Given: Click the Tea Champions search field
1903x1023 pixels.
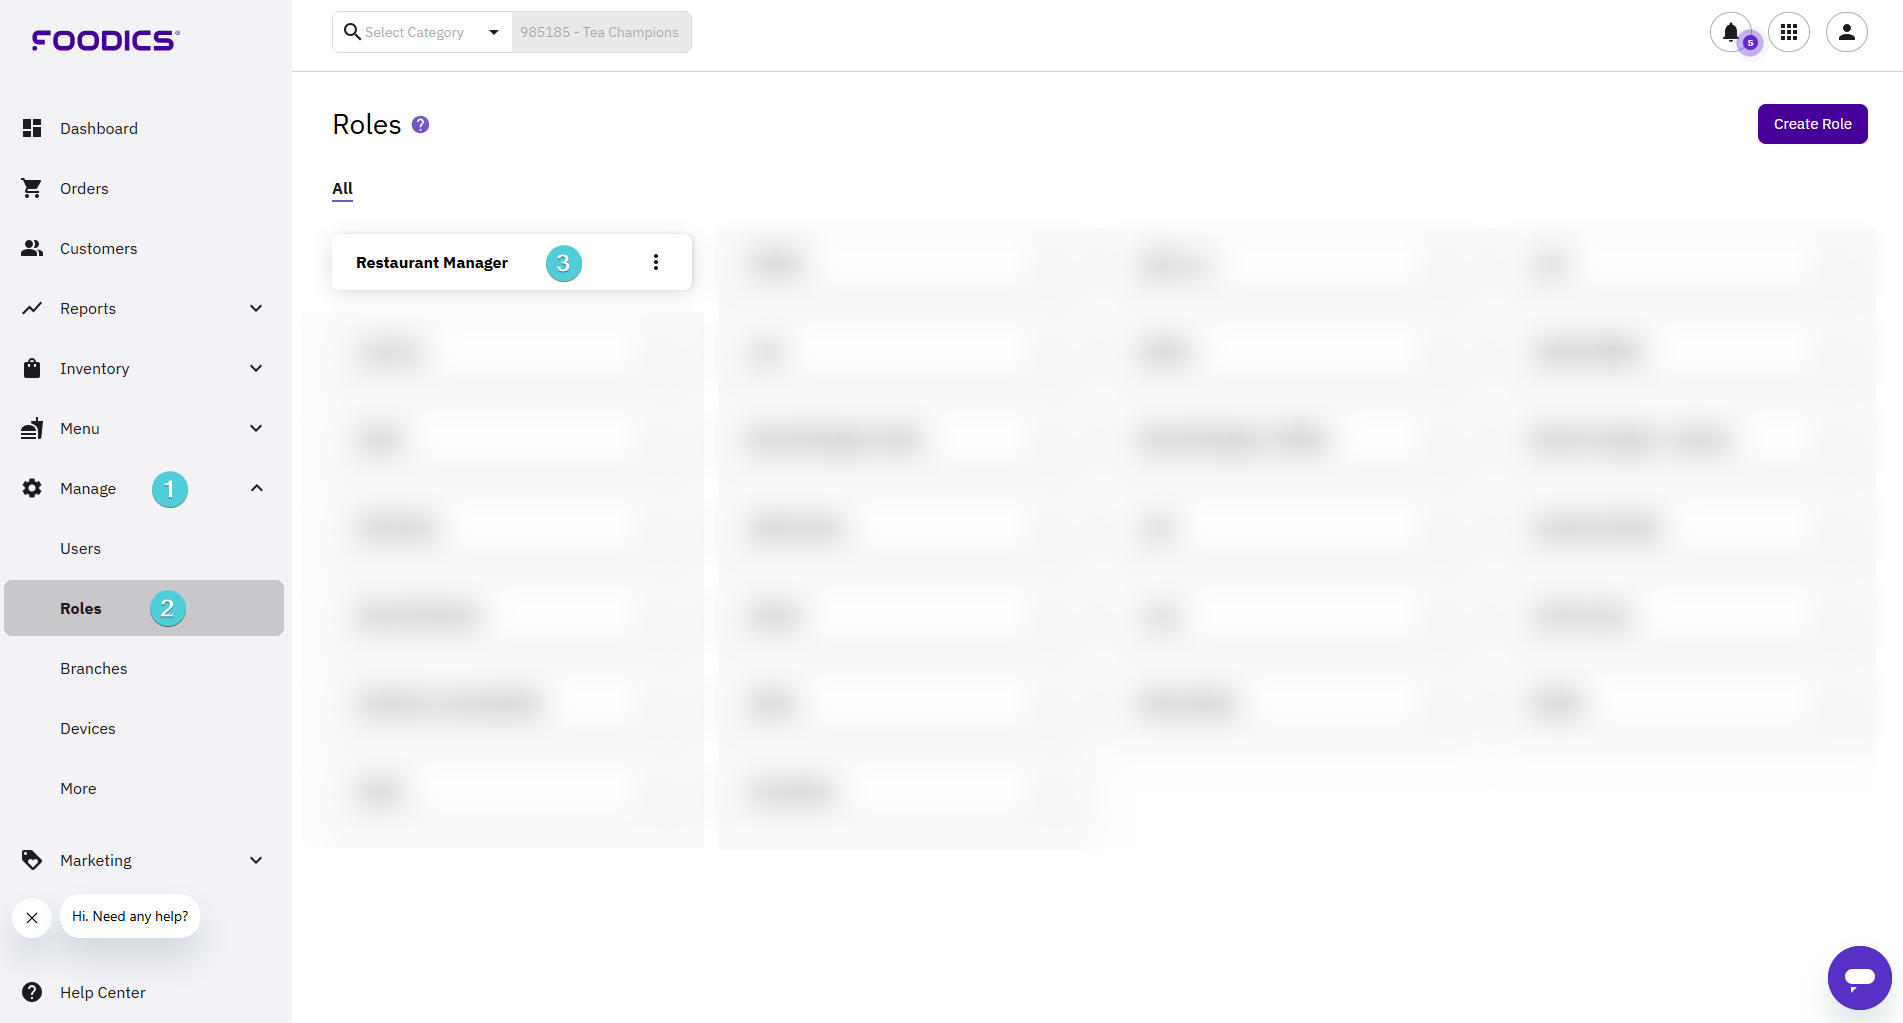Looking at the screenshot, I should point(600,32).
